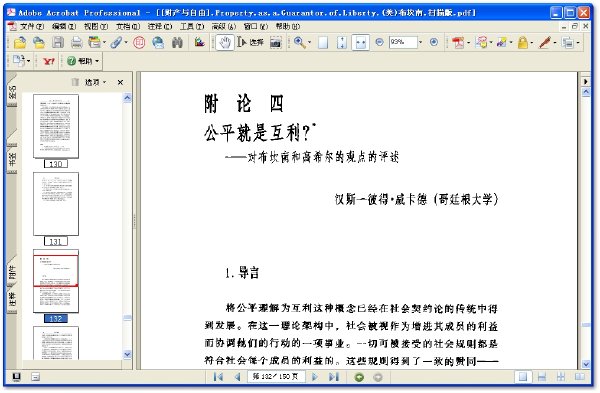Save the document with the floppy disk icon
The image size is (600, 393).
coord(58,42)
